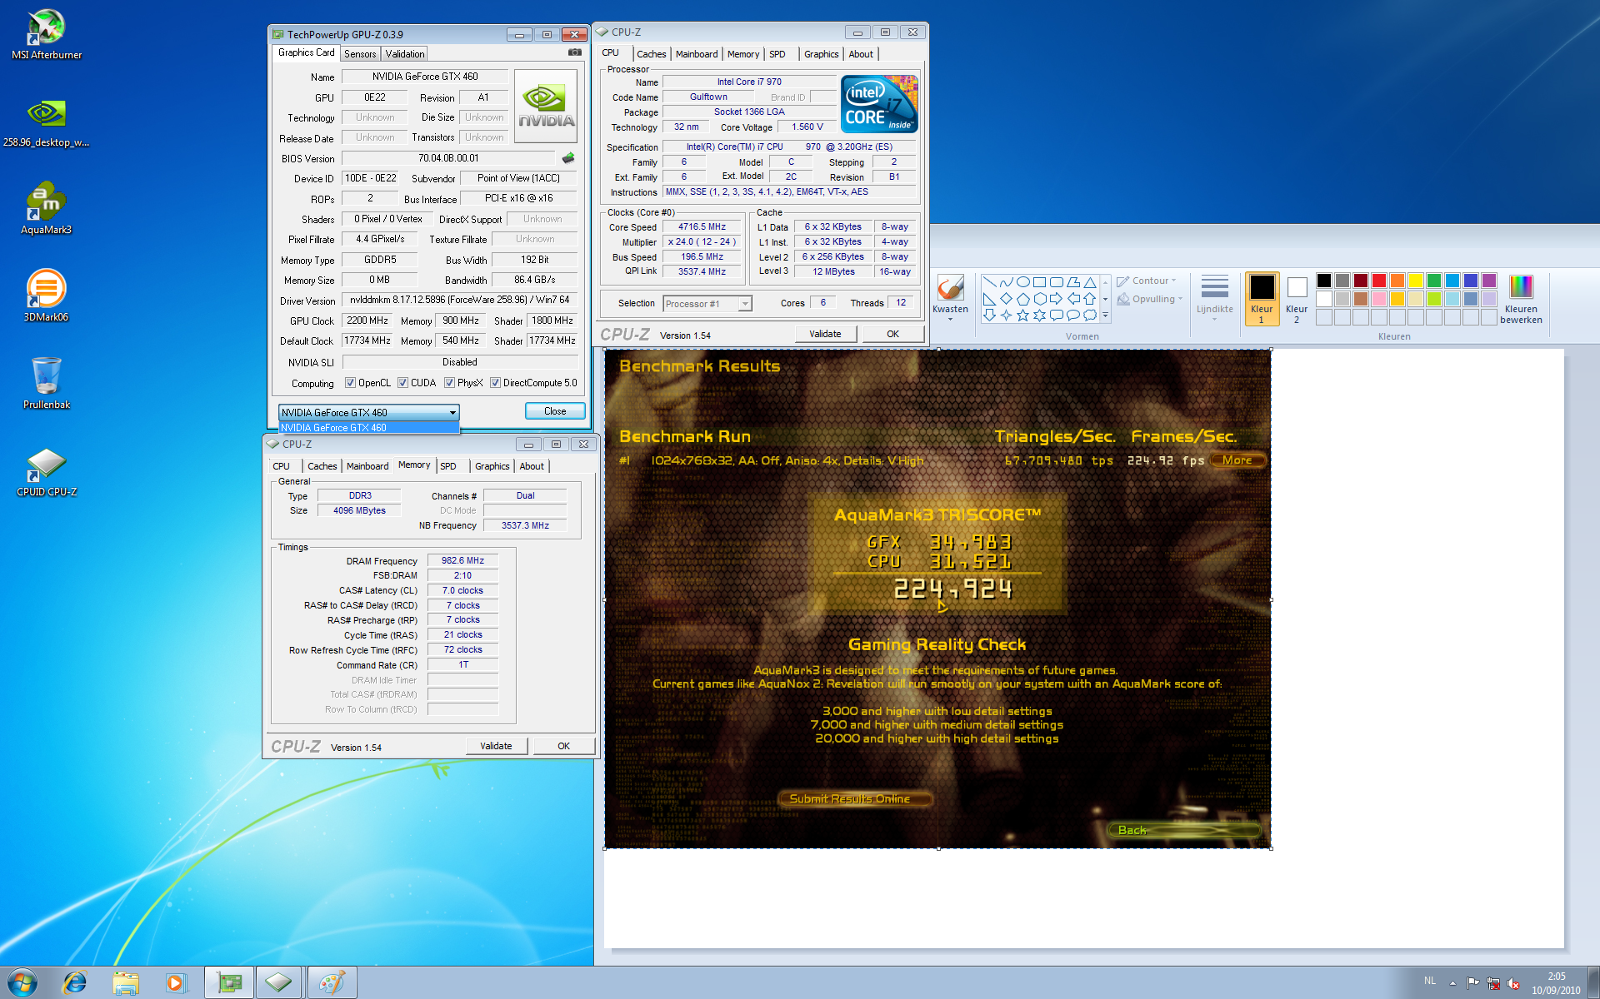Launch Internet Explorer from taskbar
The width and height of the screenshot is (1600, 999).
(74, 983)
